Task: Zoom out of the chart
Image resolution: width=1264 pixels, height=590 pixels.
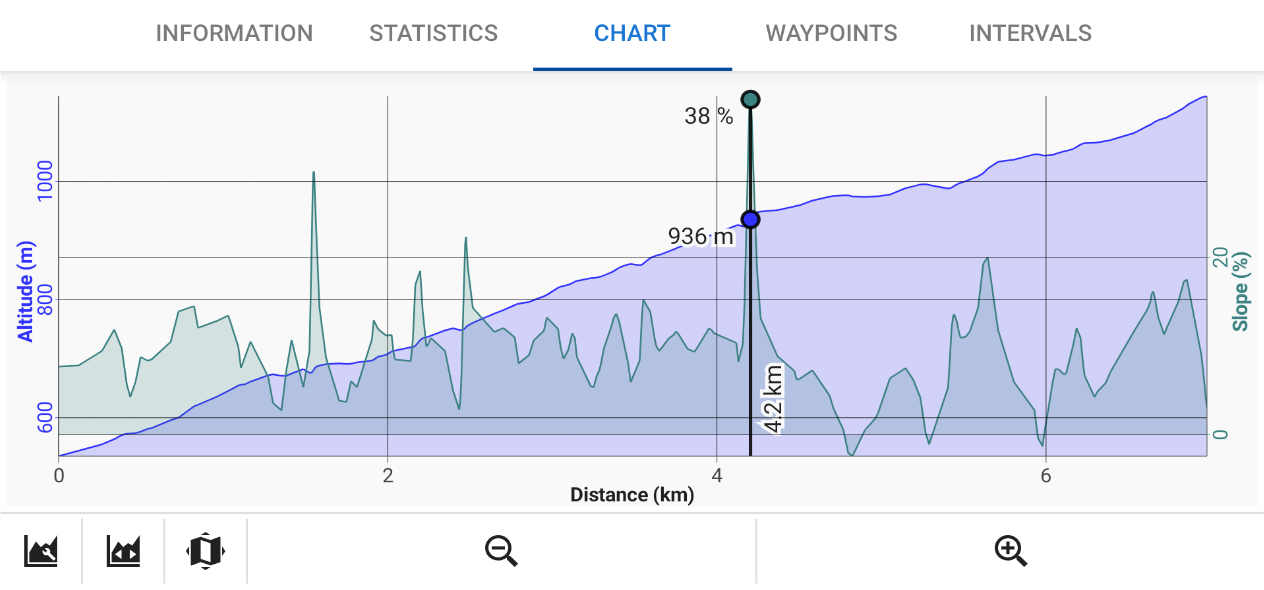Action: [x=501, y=550]
